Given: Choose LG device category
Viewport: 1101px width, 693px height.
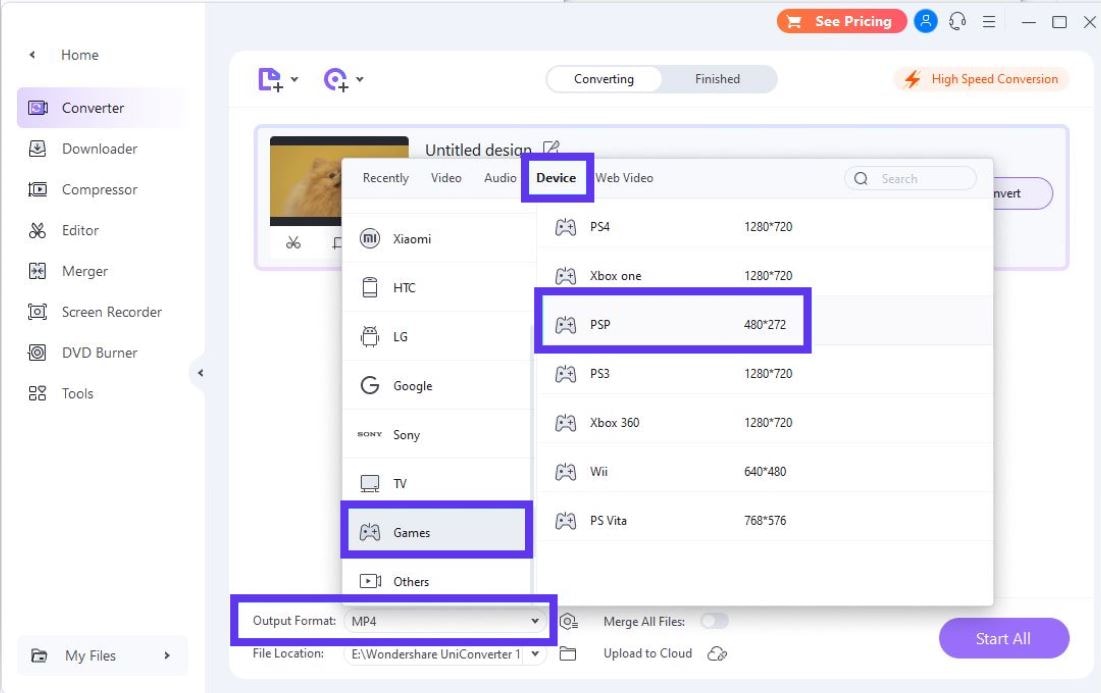Looking at the screenshot, I should pyautogui.click(x=437, y=336).
